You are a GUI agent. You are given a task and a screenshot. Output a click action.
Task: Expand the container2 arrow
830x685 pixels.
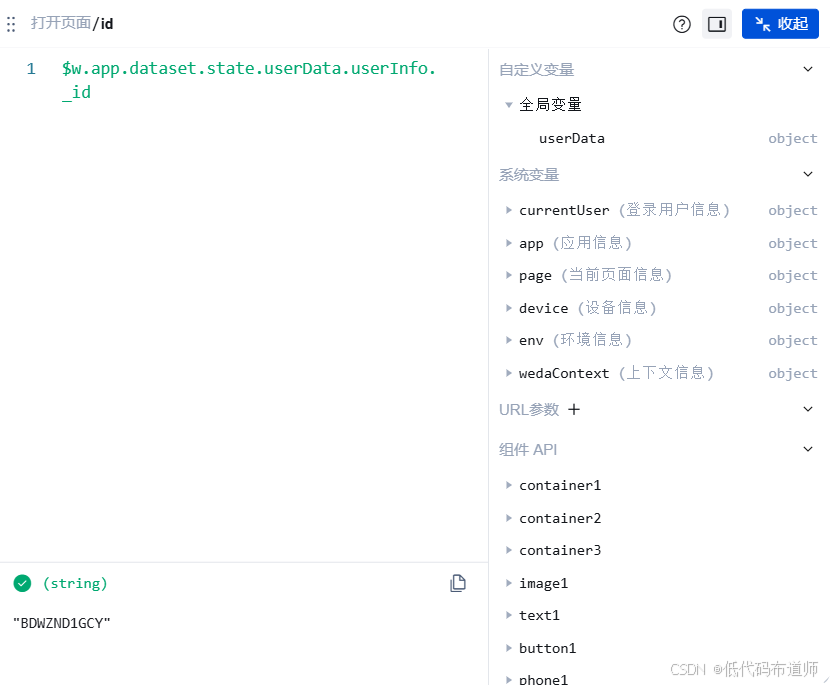pos(509,518)
